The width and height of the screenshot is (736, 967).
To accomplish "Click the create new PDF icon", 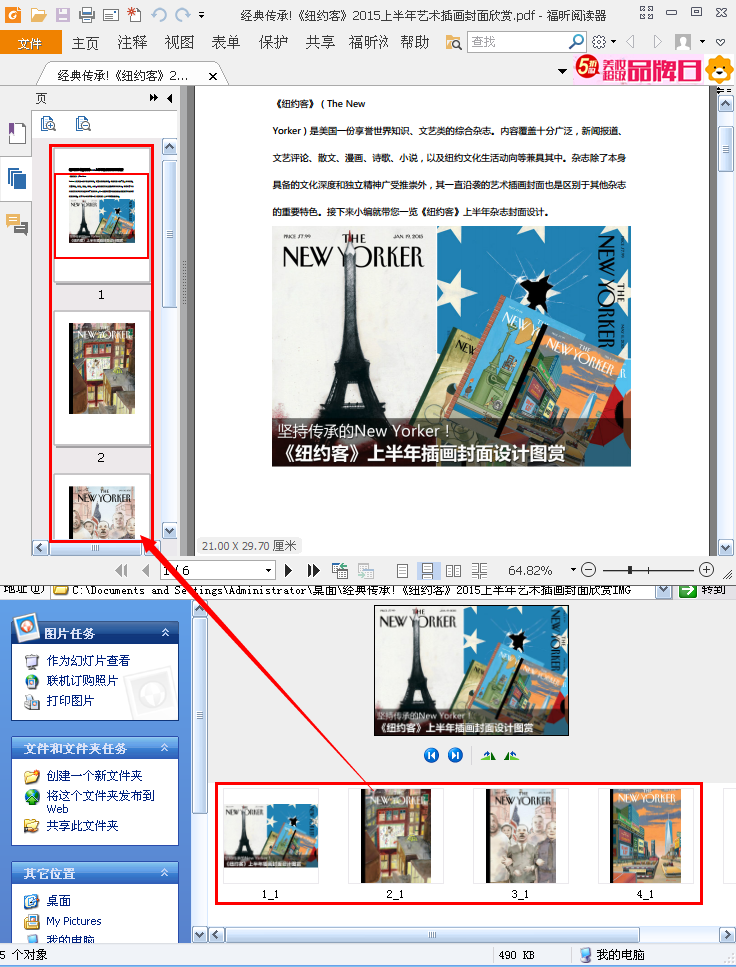I will point(134,14).
